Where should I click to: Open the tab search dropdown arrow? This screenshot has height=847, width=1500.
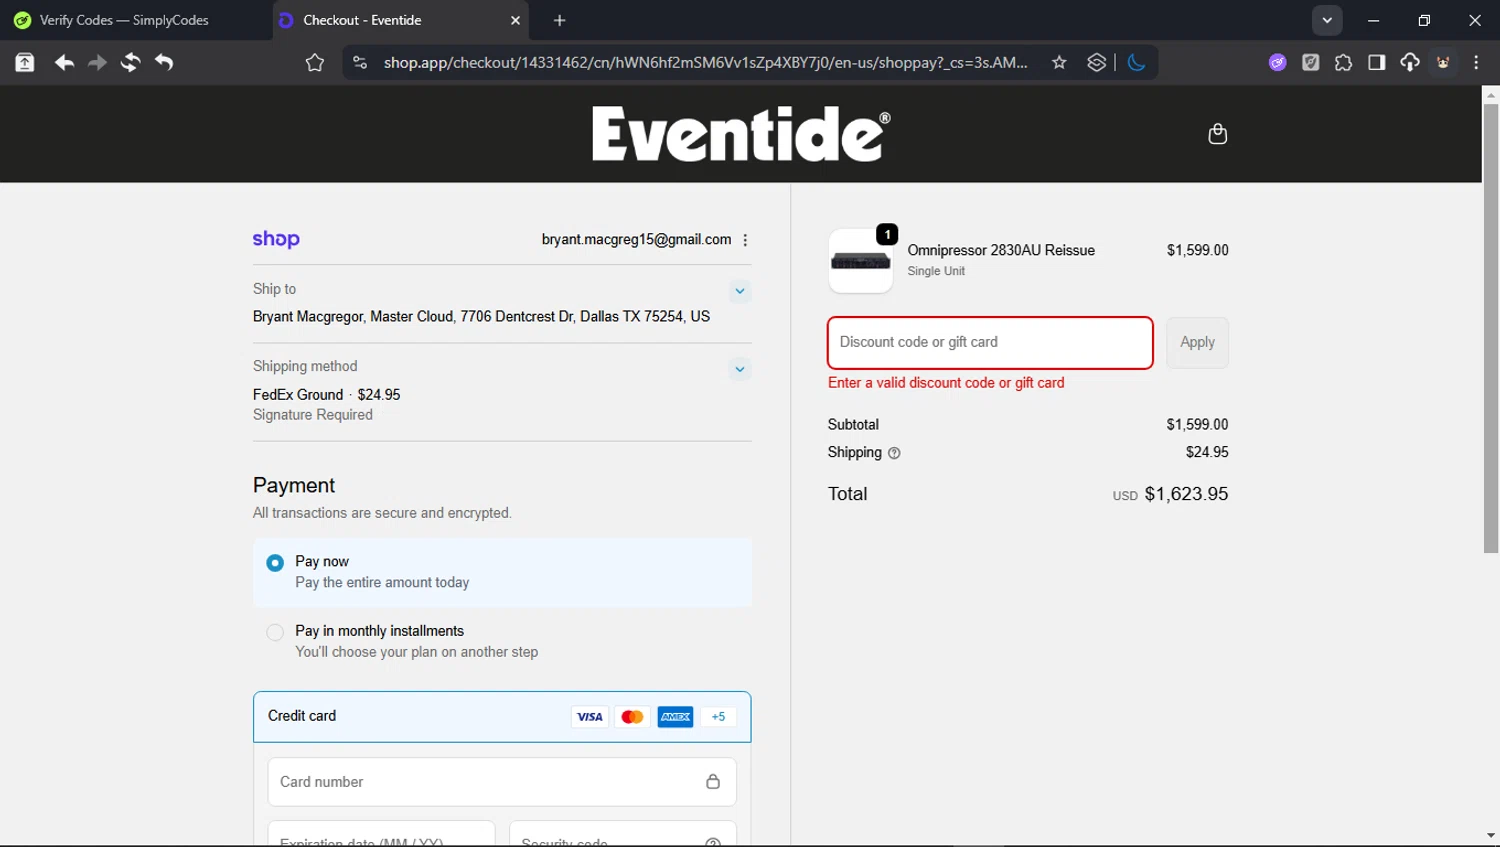click(1327, 20)
